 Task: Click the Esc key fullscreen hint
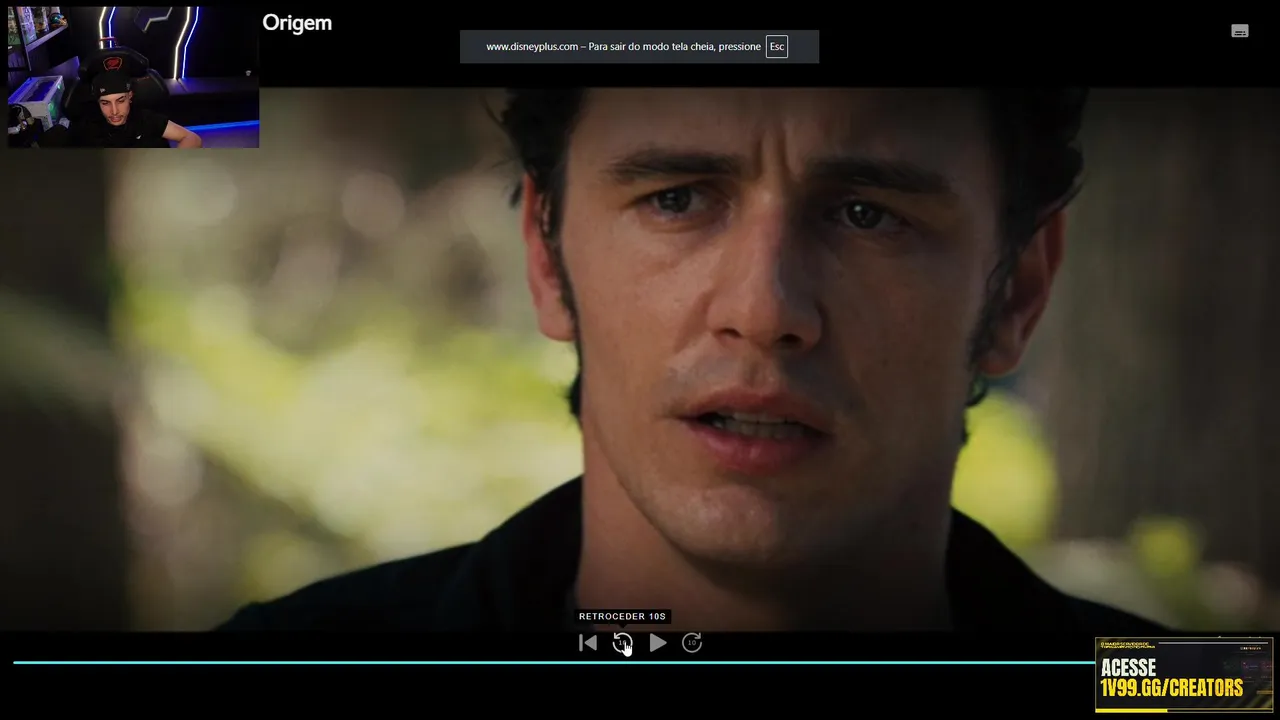point(777,47)
